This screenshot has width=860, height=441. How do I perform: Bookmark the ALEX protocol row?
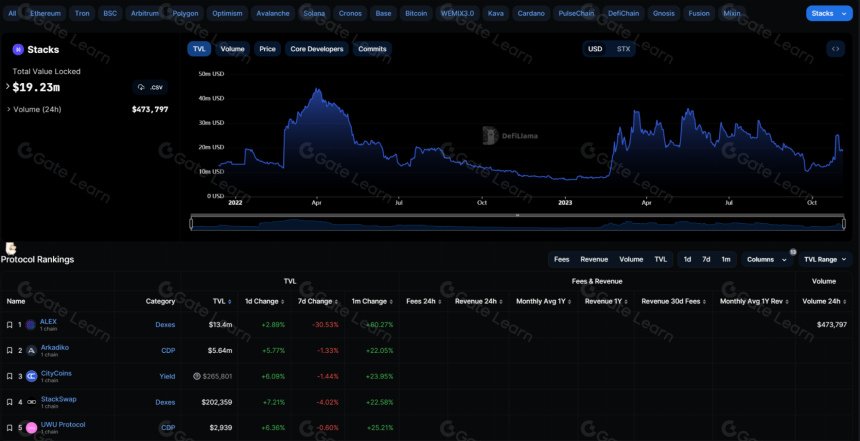coord(9,325)
